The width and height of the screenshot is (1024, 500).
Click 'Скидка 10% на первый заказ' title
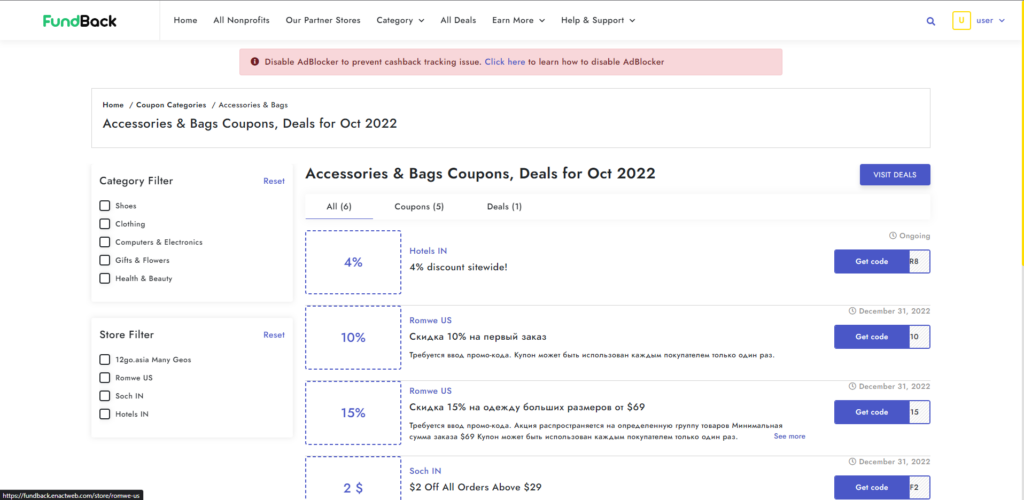(478, 337)
